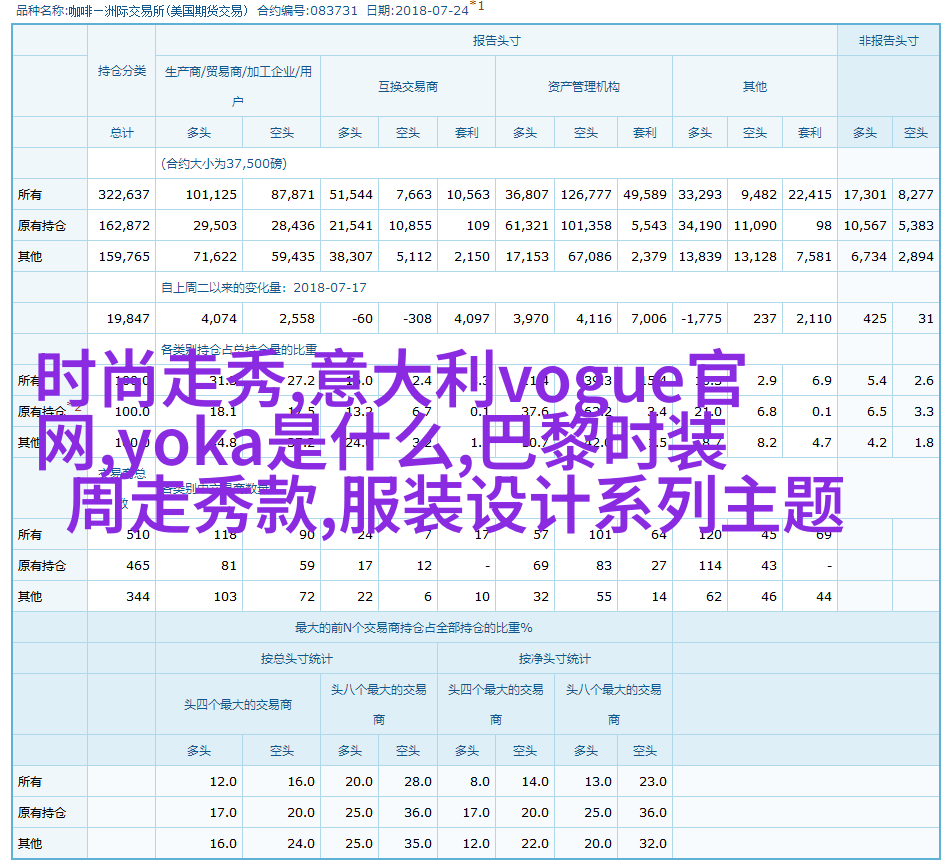Click the change value 4,074

click(x=219, y=318)
